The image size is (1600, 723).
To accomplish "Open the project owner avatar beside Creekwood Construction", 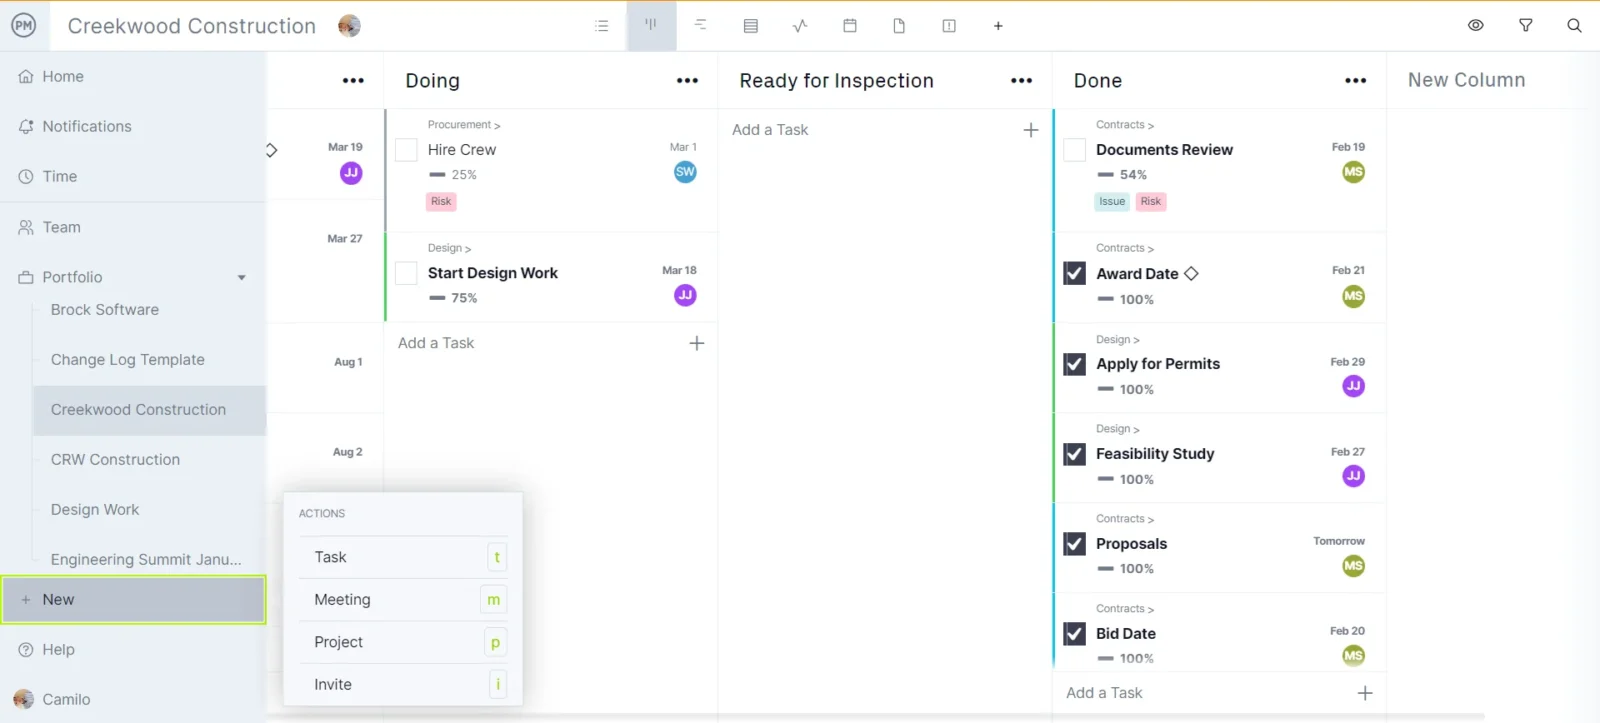I will click(349, 26).
